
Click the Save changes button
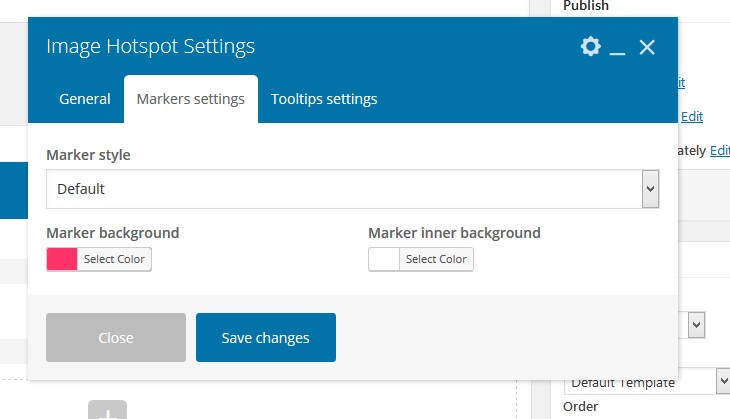pyautogui.click(x=266, y=337)
